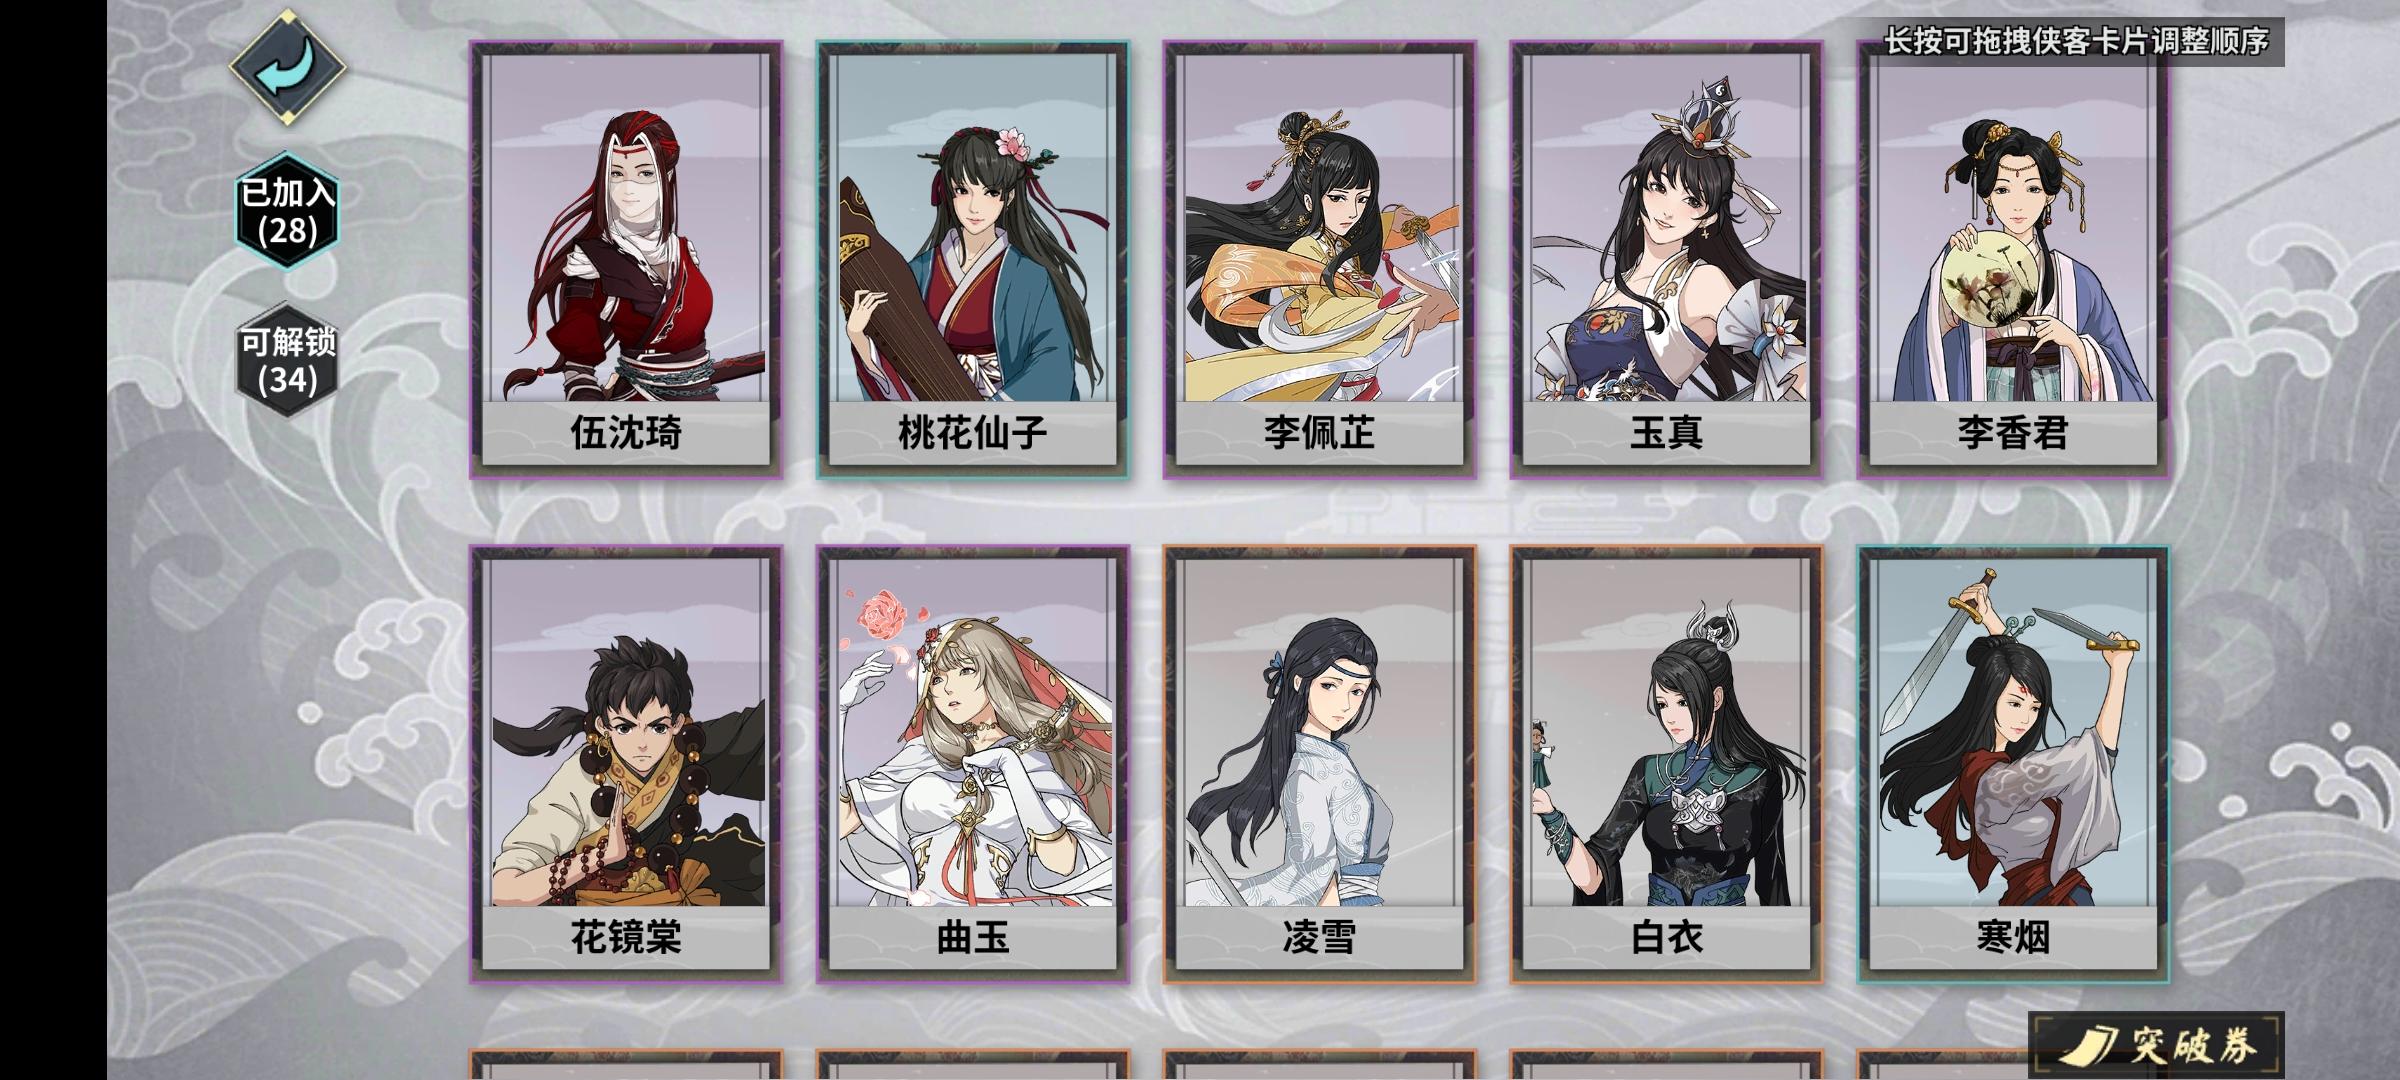Switch to the 已加入 (28) tab
Screen dimensions: 2400x1080
coord(288,211)
